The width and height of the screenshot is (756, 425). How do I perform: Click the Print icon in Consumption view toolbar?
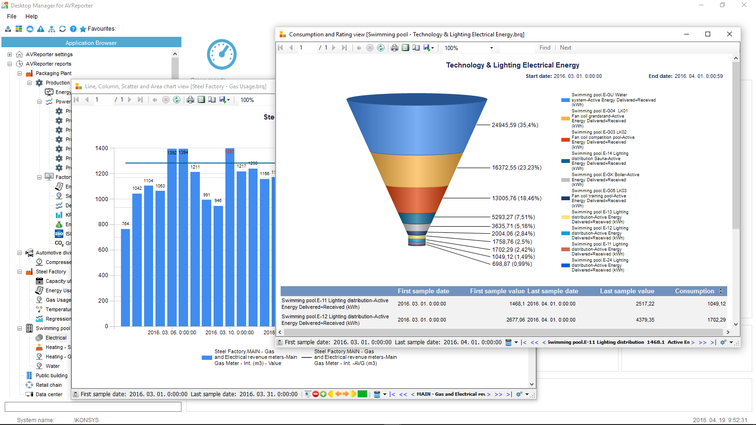tap(394, 48)
